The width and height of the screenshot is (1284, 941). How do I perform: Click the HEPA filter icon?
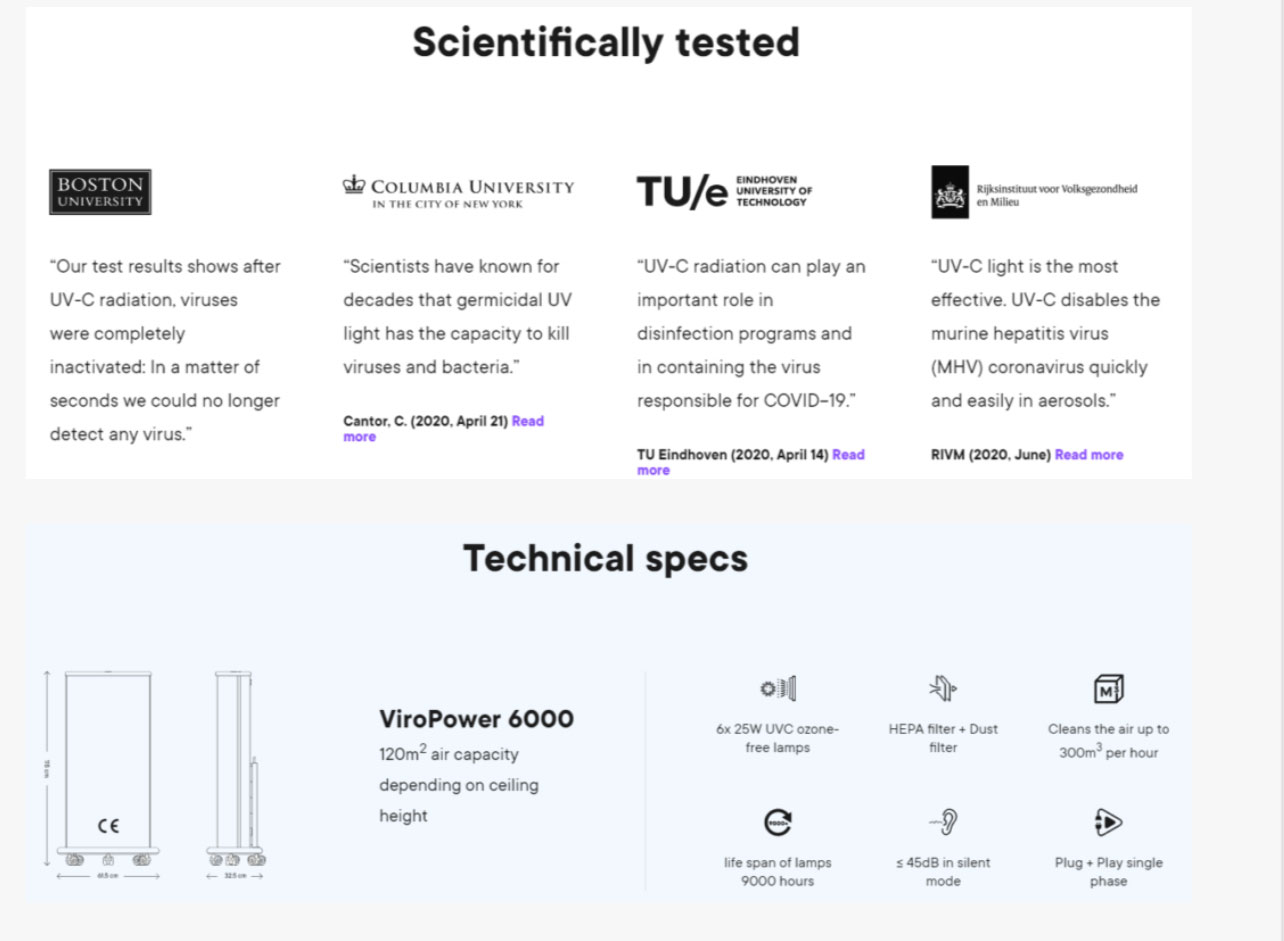point(942,689)
